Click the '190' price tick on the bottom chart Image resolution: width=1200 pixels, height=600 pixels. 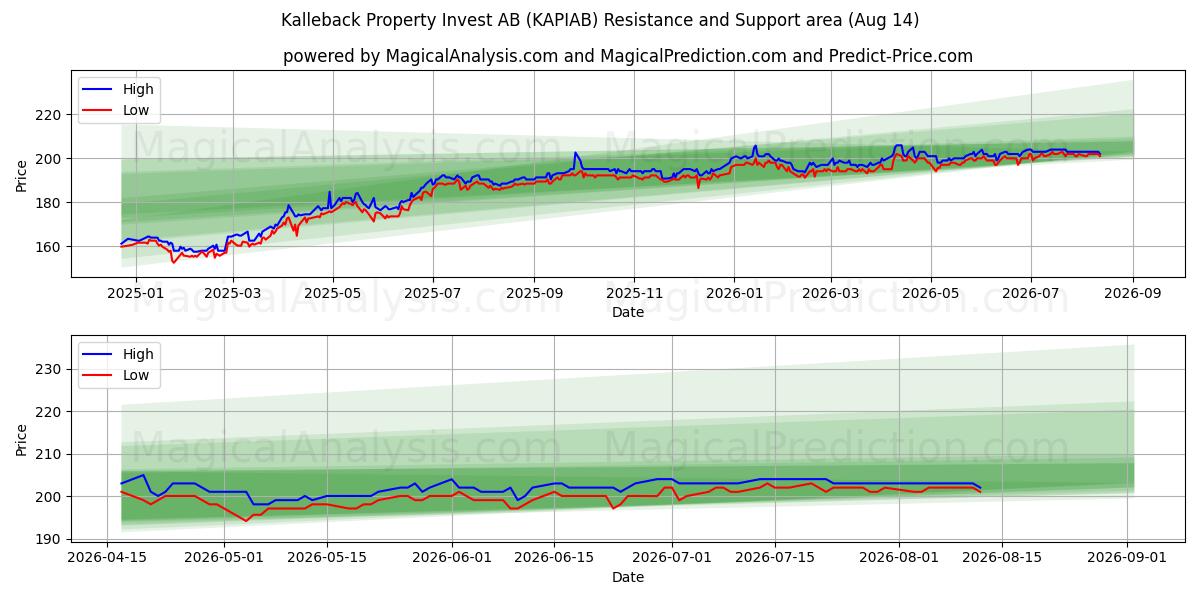50,539
